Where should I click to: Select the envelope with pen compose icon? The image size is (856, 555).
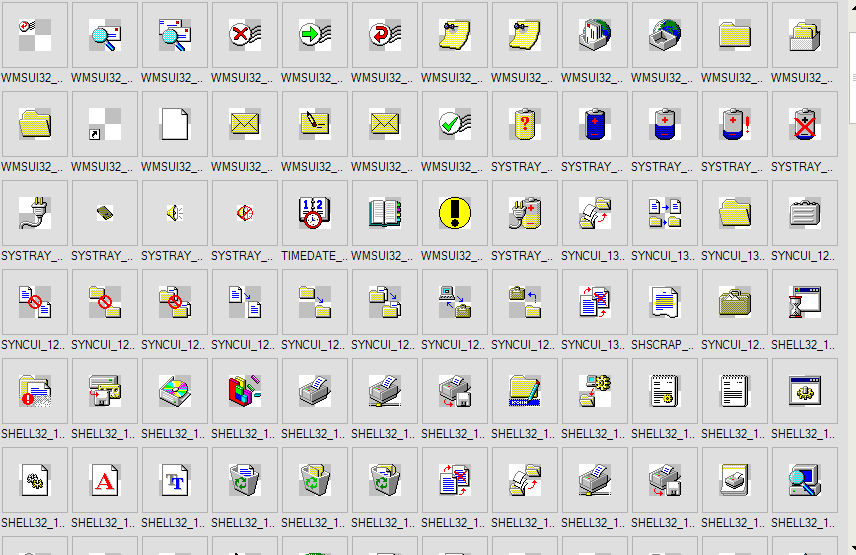[x=314, y=124]
